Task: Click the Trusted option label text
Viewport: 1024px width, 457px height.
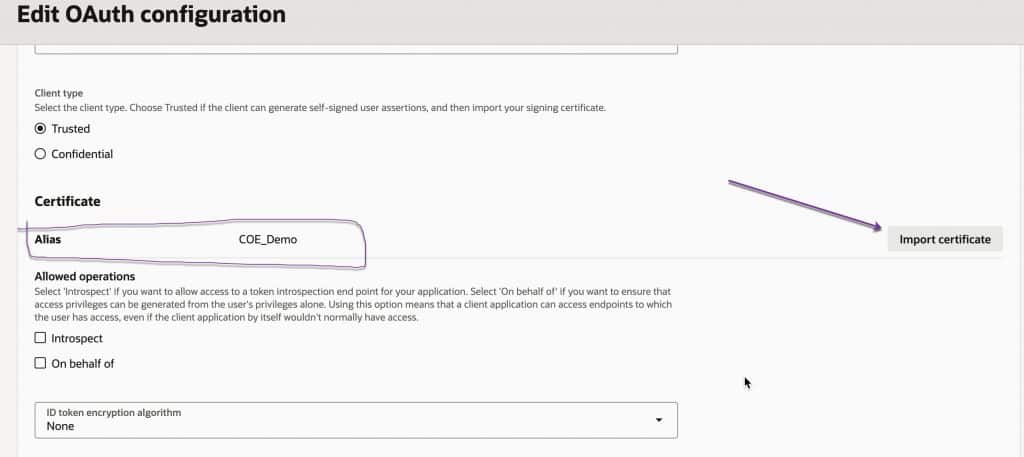Action: pos(70,129)
